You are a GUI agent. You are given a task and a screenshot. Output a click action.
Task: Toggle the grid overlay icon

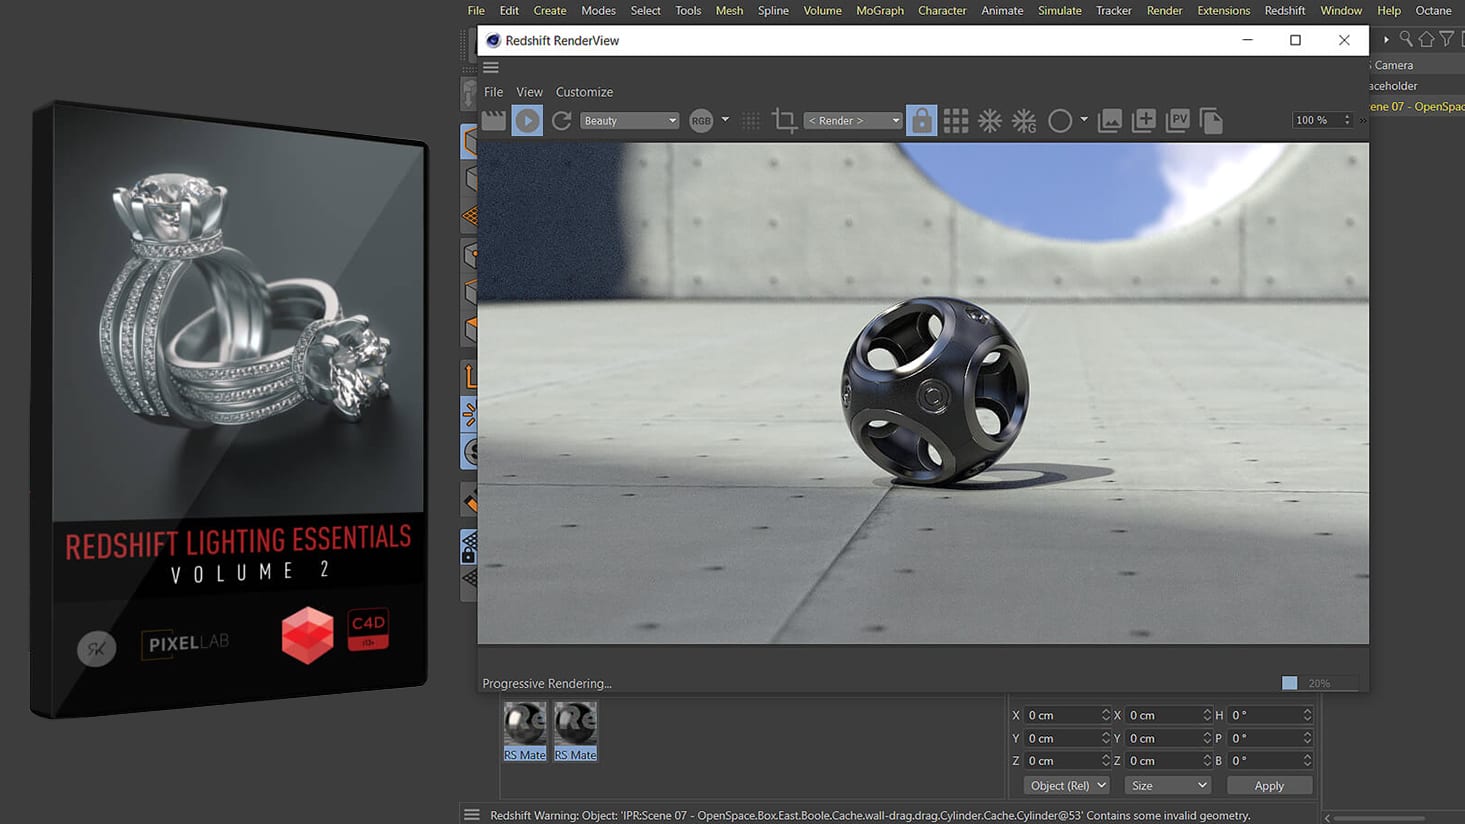click(956, 121)
